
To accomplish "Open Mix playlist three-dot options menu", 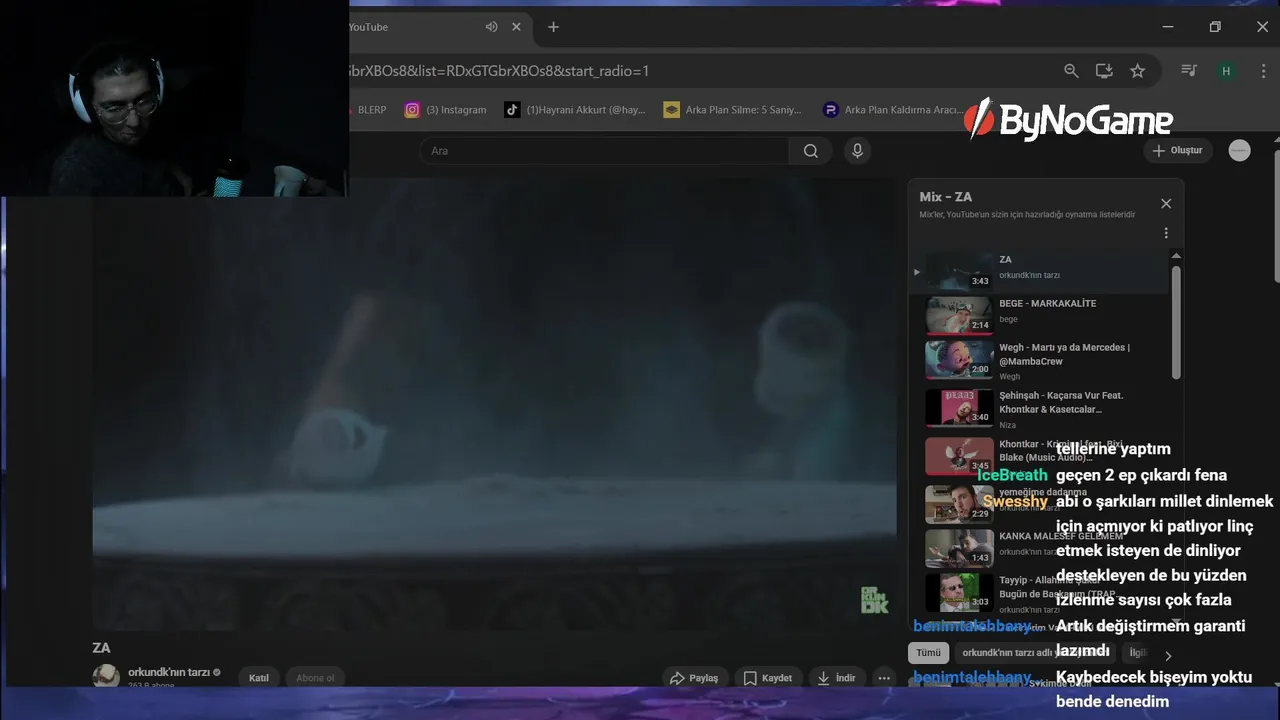I will (1166, 233).
